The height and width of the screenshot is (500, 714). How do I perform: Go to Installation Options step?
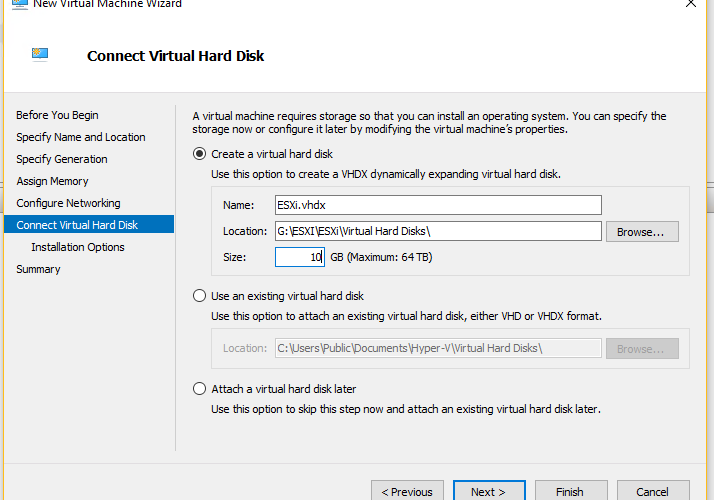click(x=78, y=247)
